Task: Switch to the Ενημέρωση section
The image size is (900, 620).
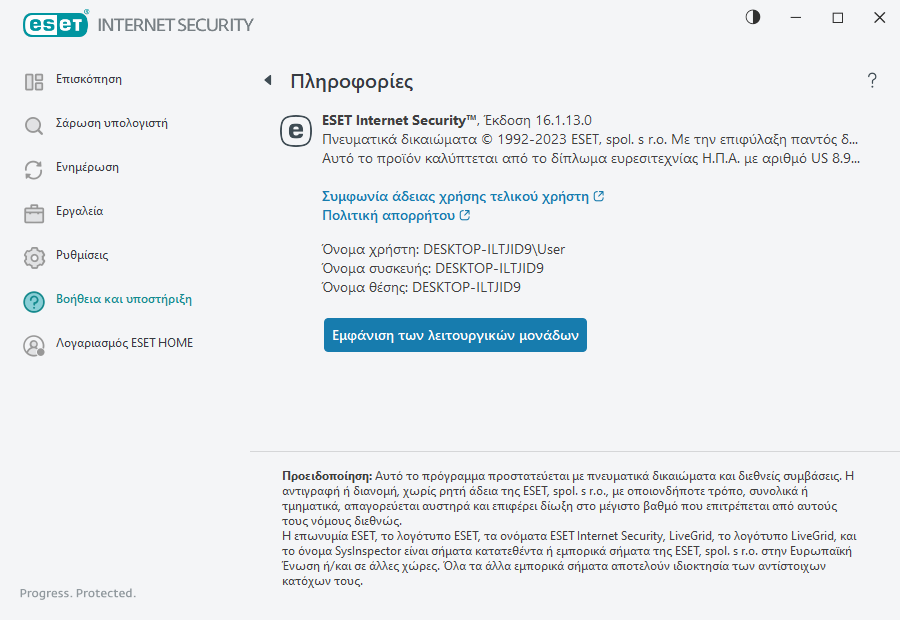Action: 87,167
